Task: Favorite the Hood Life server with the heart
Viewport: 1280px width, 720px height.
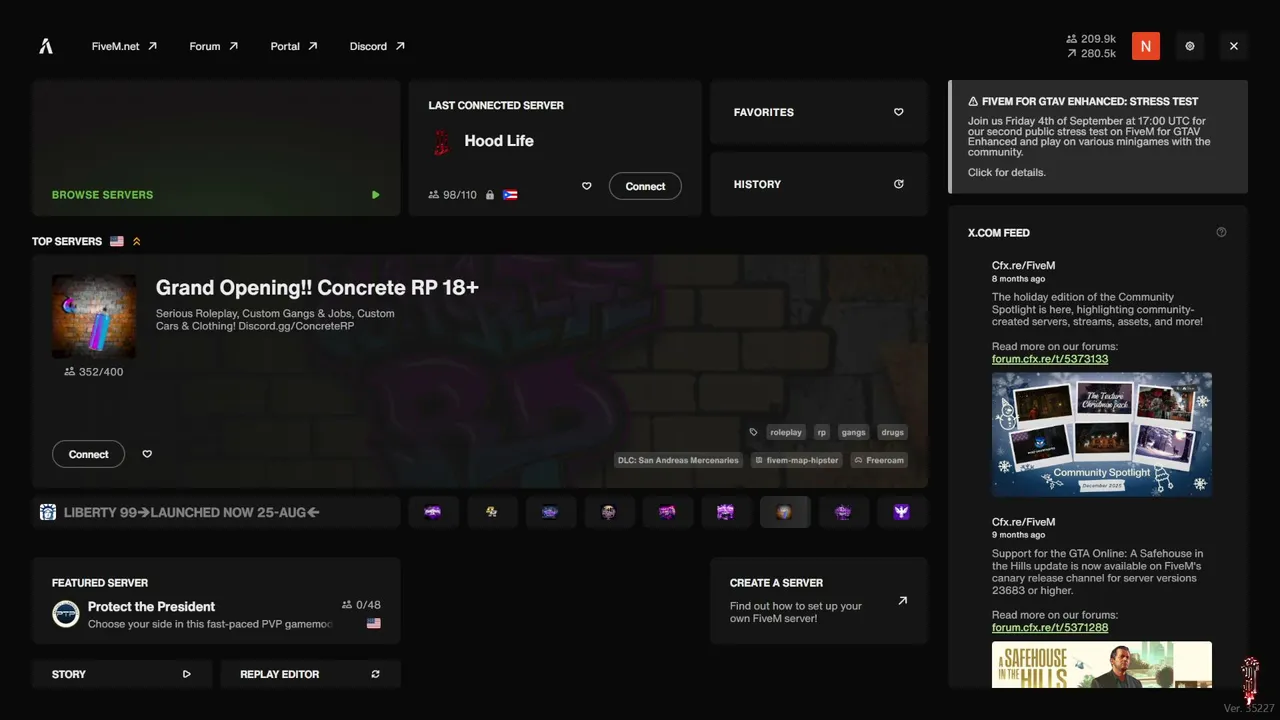Action: tap(587, 186)
